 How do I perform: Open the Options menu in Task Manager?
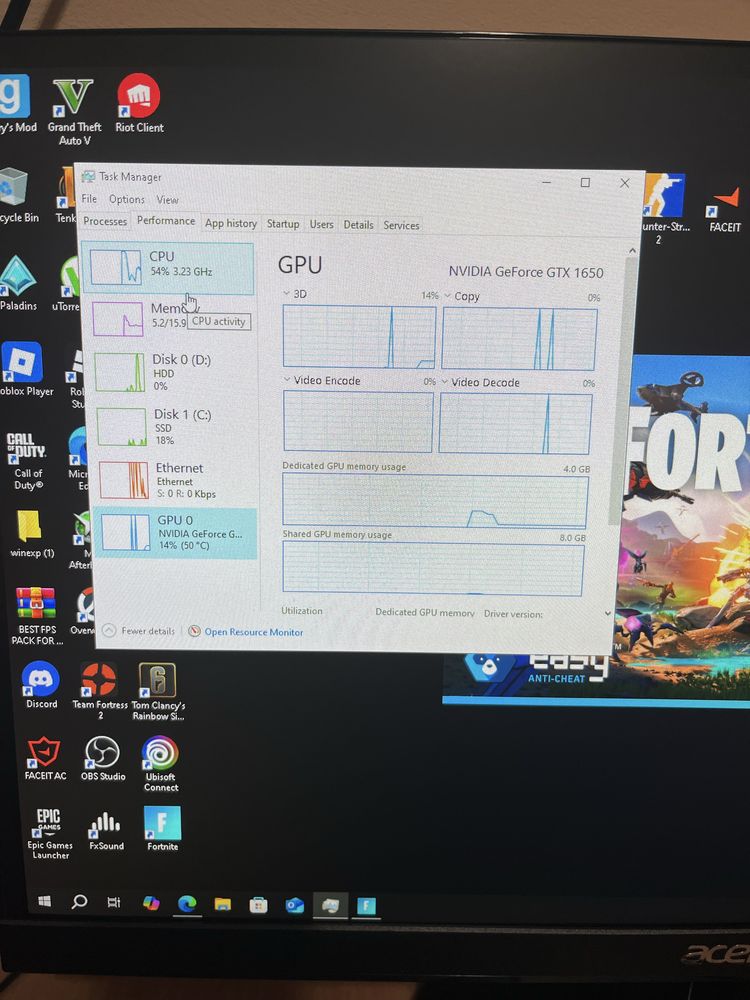[127, 199]
